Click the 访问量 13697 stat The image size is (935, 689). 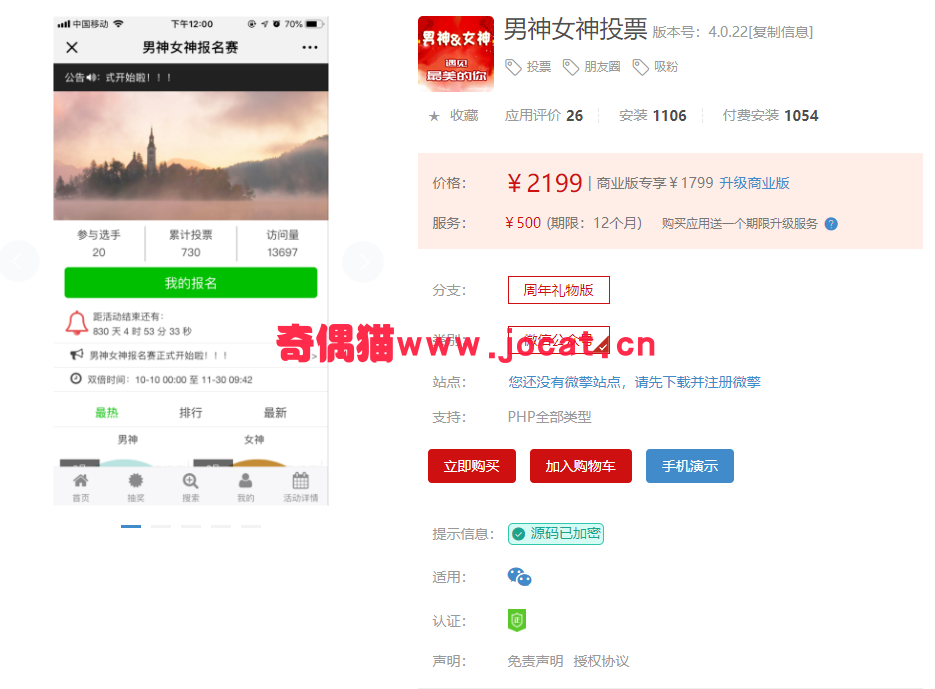click(x=283, y=243)
